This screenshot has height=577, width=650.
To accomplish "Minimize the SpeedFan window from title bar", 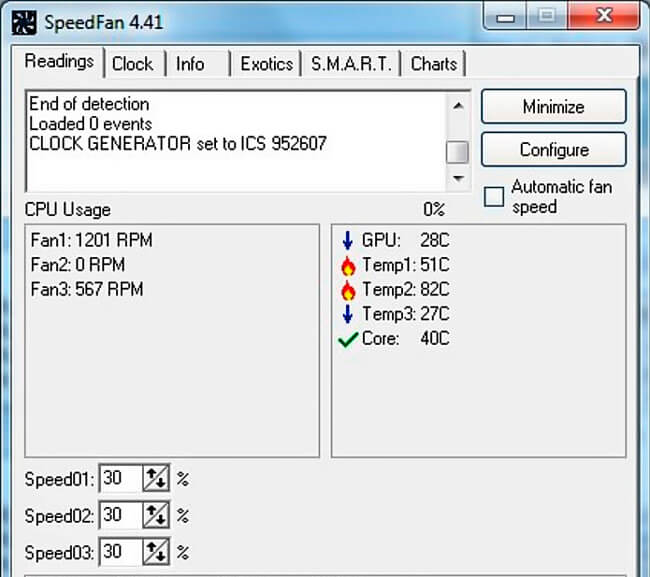I will (x=505, y=17).
